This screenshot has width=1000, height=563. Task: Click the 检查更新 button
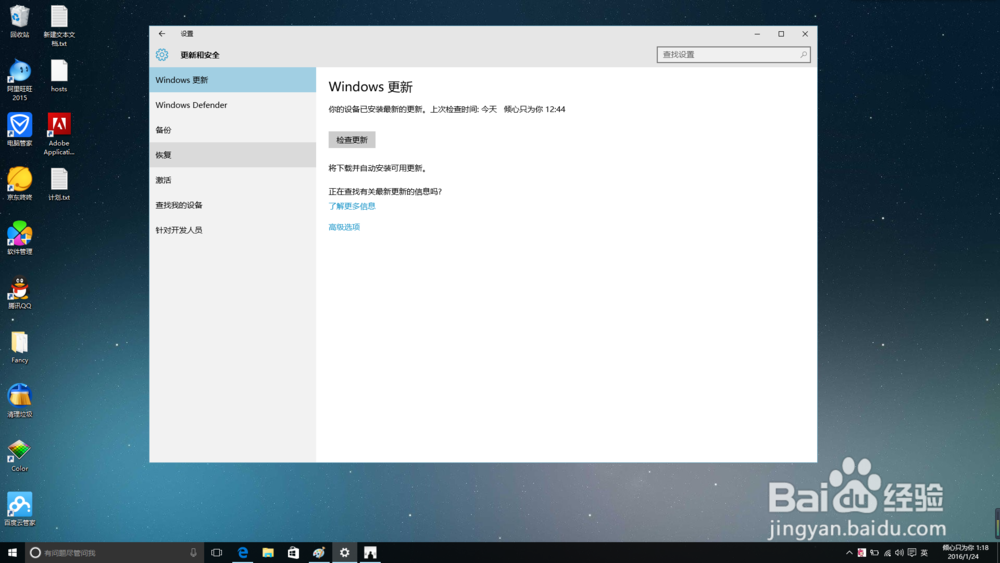[352, 140]
